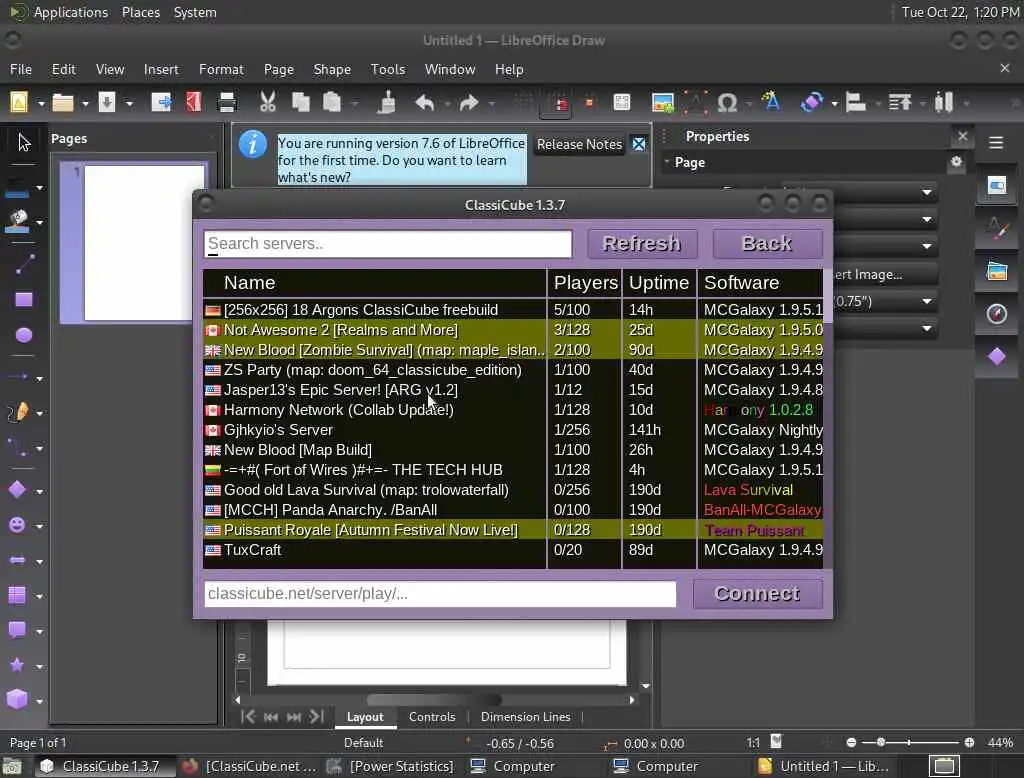Choose the Rectangle shape tool
The width and height of the screenshot is (1024, 778).
[x=24, y=300]
